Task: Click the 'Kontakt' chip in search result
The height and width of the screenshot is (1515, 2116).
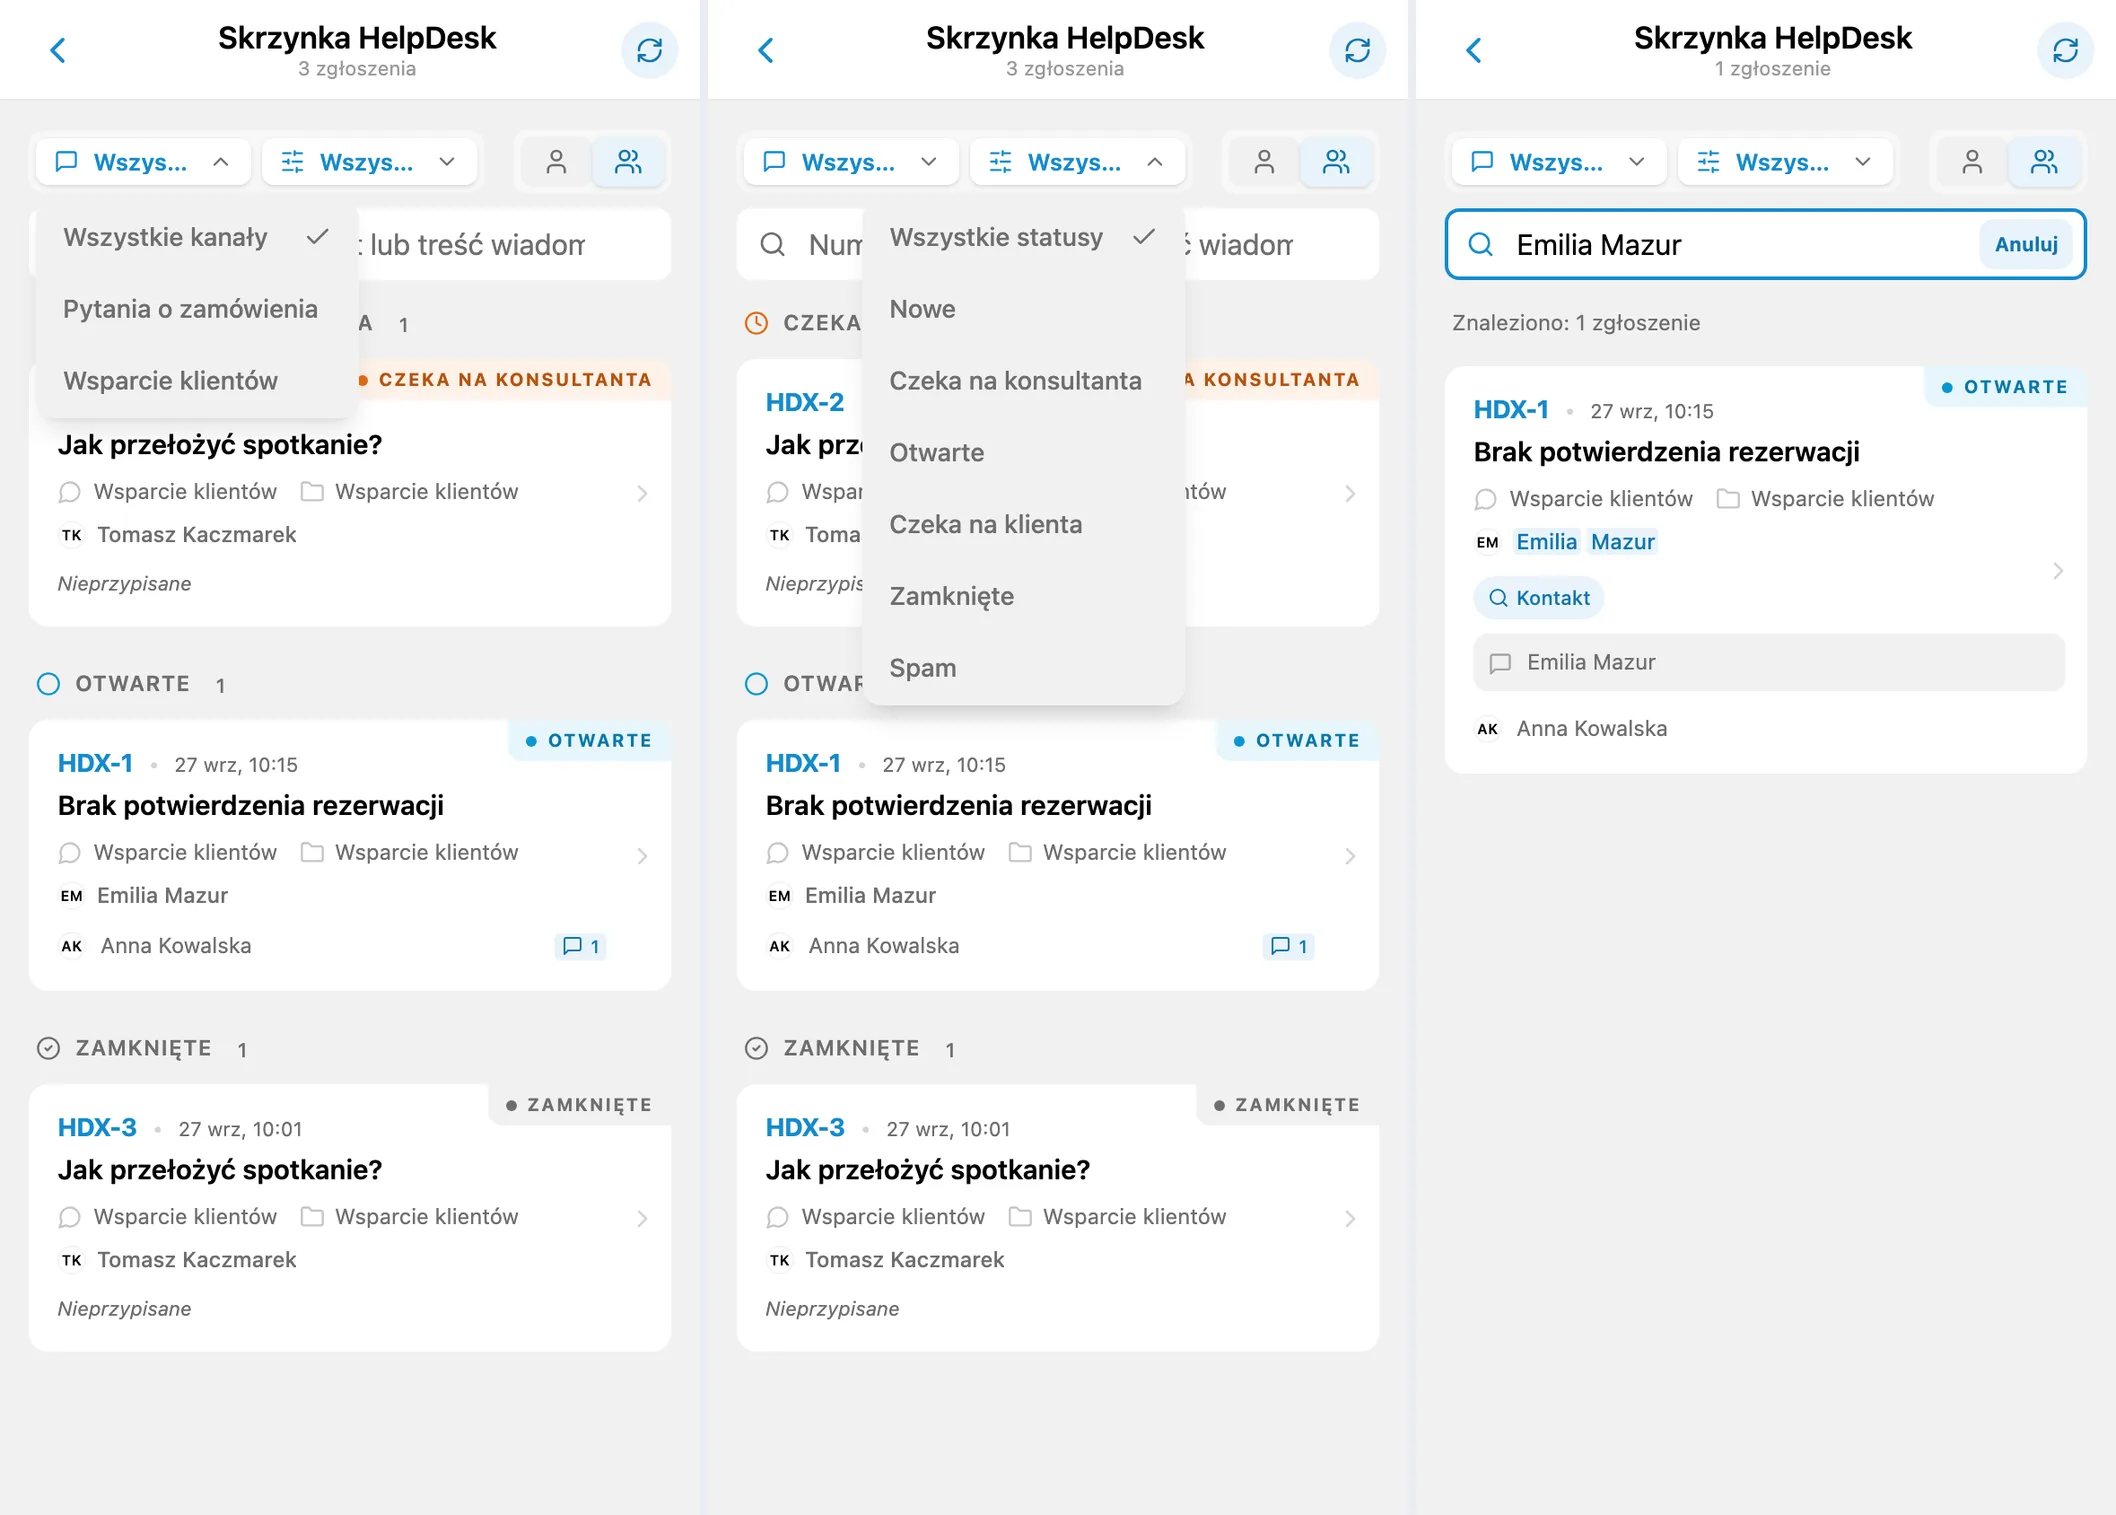Action: coord(1538,598)
